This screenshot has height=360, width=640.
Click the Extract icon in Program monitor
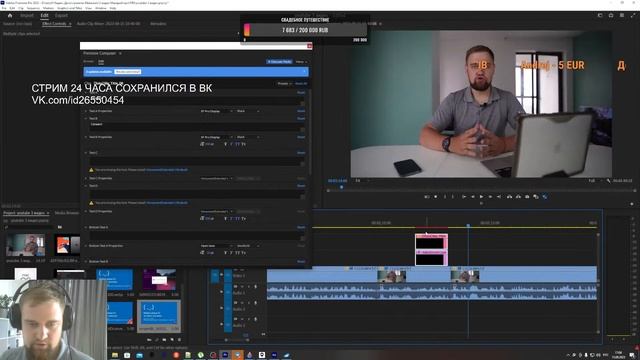[518, 197]
